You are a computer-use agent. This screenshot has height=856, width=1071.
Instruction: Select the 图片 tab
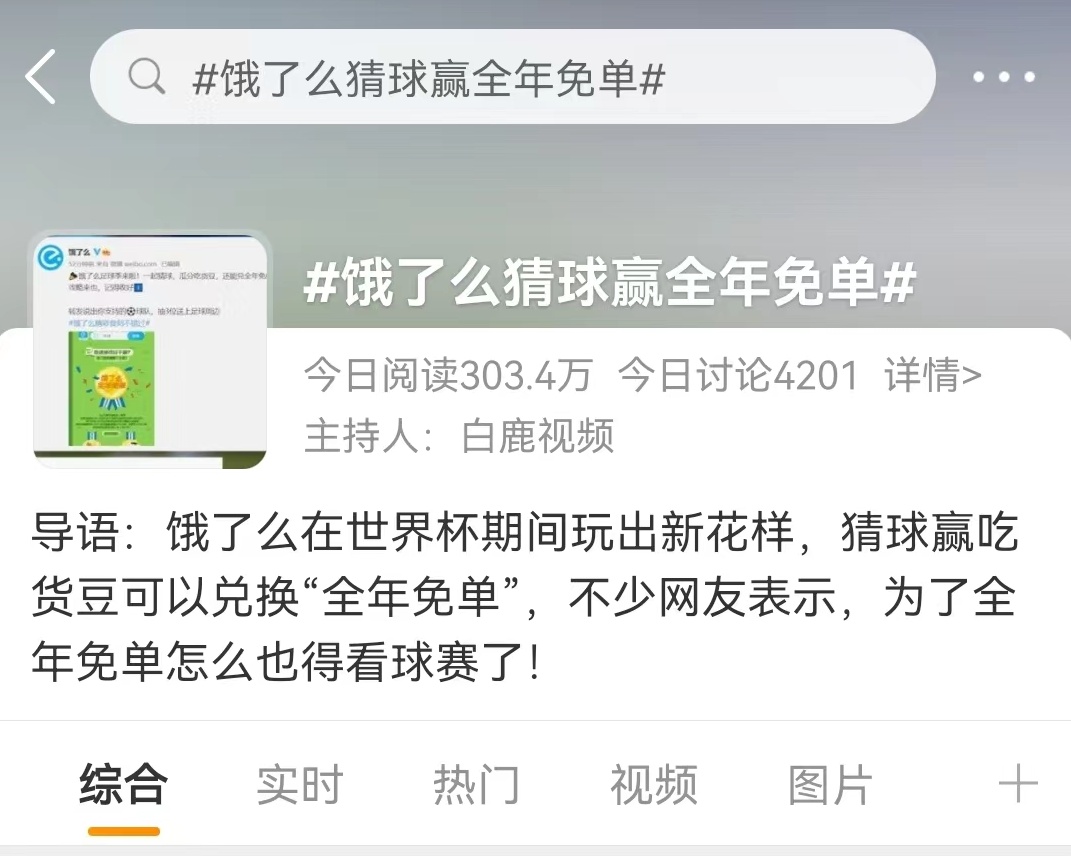(831, 784)
